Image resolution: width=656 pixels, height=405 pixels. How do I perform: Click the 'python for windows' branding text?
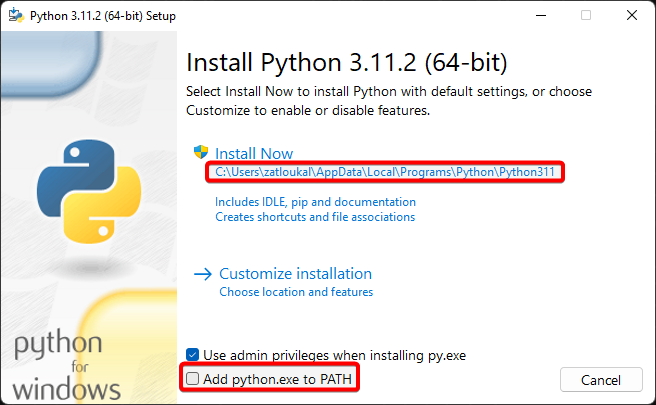point(66,366)
